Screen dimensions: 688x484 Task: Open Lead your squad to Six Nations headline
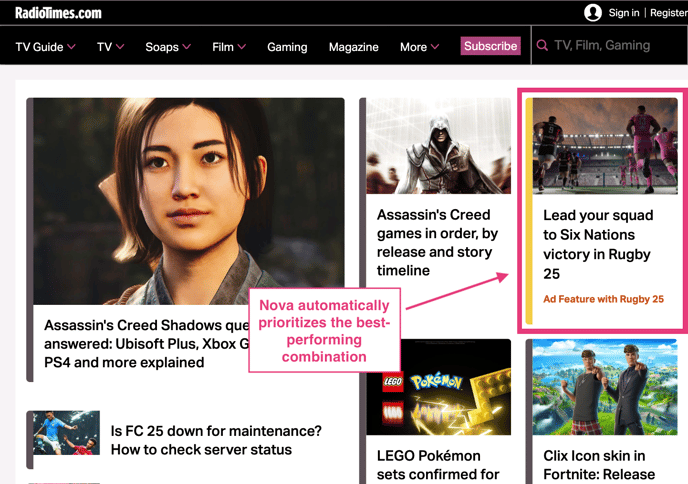pyautogui.click(x=598, y=244)
